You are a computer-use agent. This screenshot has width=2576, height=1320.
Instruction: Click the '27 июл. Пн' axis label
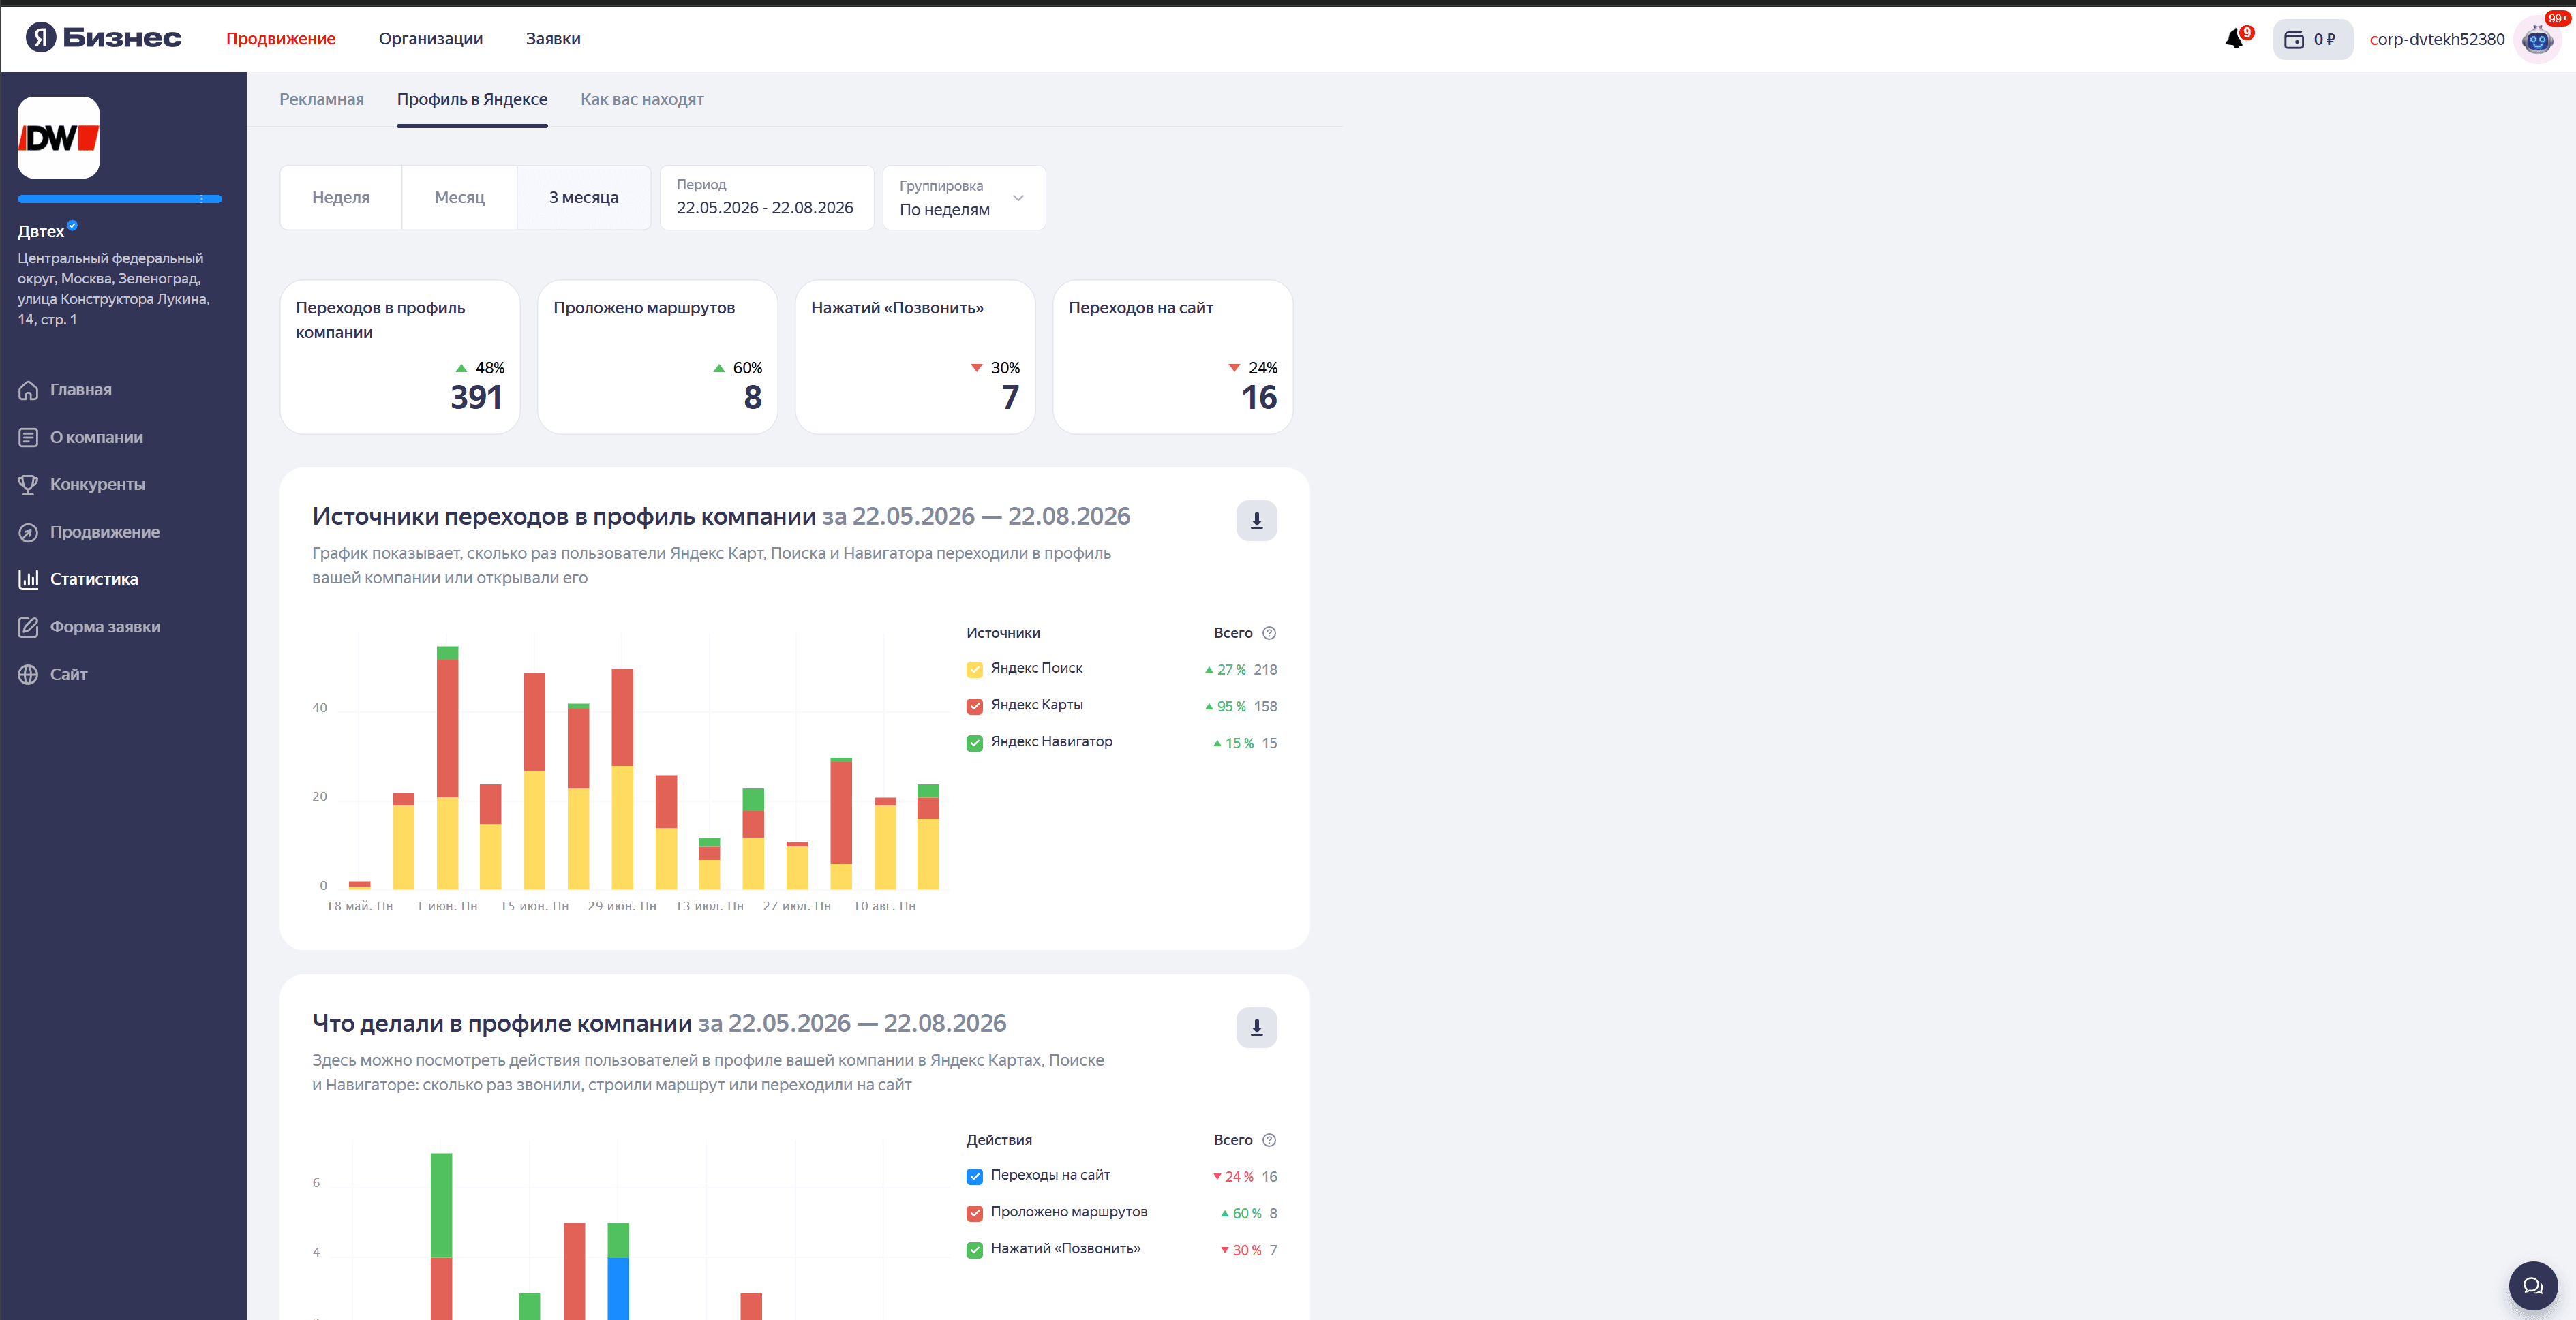[x=797, y=906]
